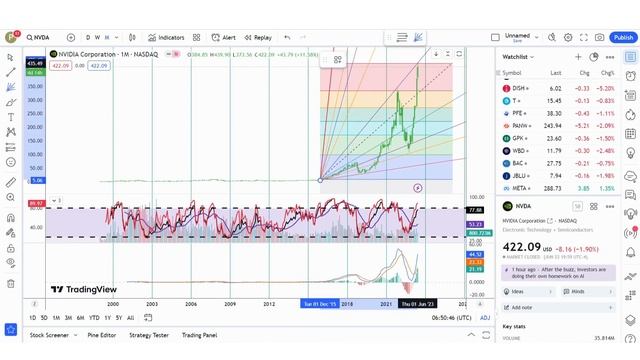The height and width of the screenshot is (360, 640).
Task: Open the quick search magnifier
Action: point(552,38)
